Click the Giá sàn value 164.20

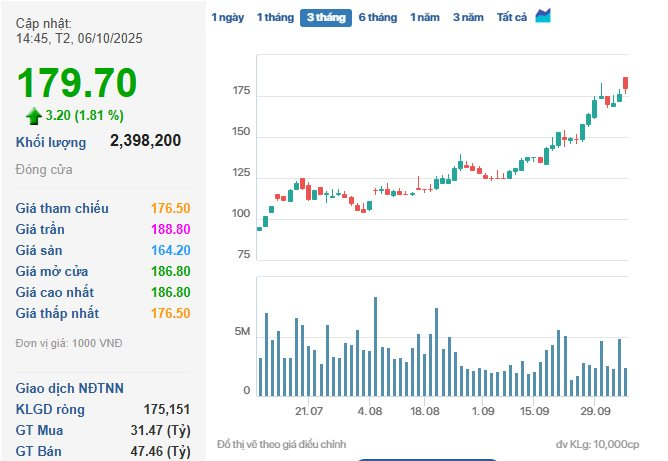[170, 250]
